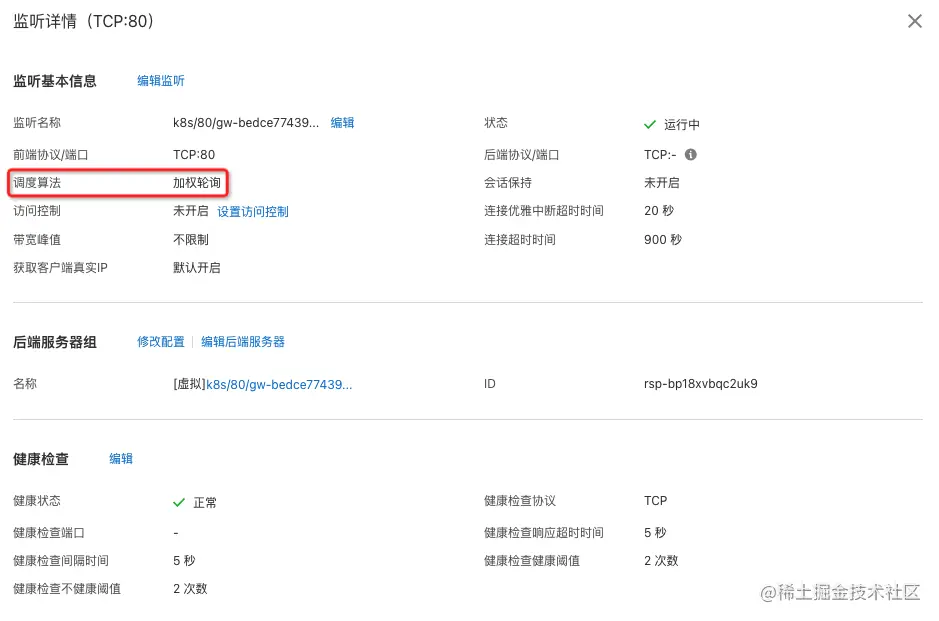This screenshot has height=621, width=939.
Task: Click 编辑 next to the listener name
Action: (x=342, y=123)
